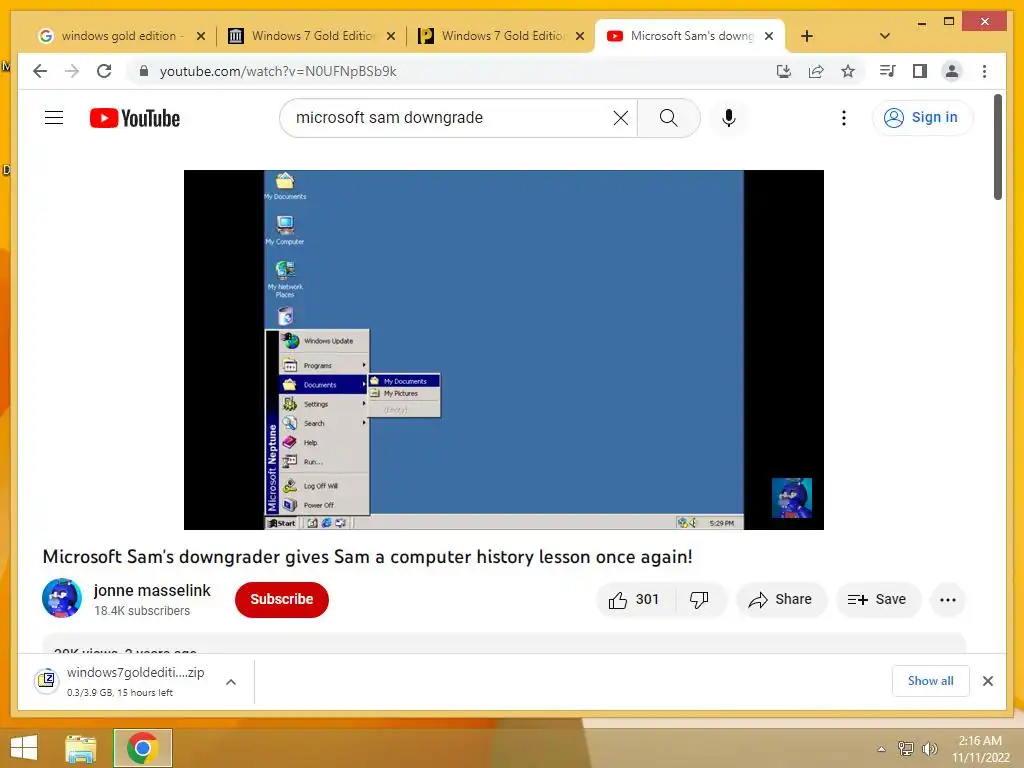1024x768 pixels.
Task: Click the 18.4K subscribers text
Action: [x=142, y=611]
